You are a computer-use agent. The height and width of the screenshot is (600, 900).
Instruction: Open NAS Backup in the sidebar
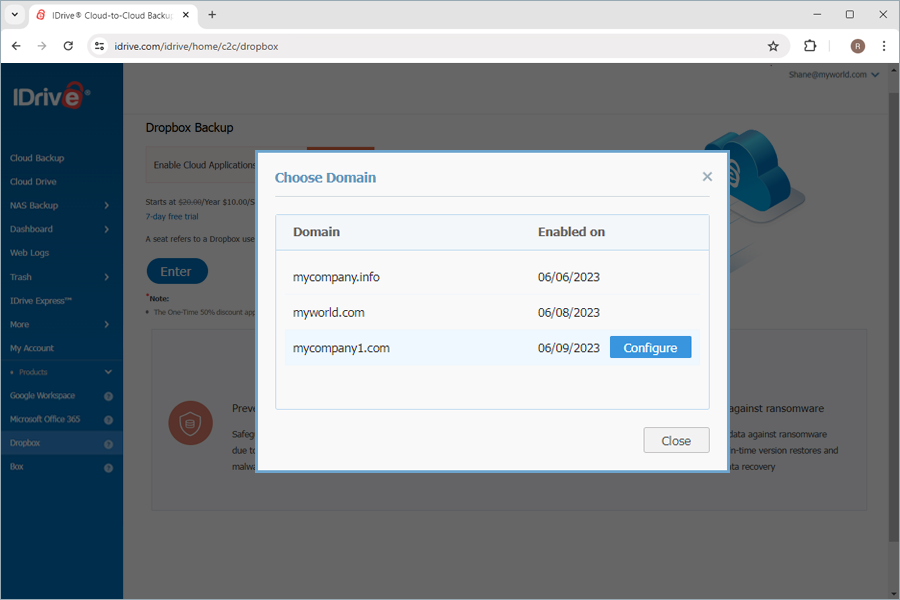34,205
